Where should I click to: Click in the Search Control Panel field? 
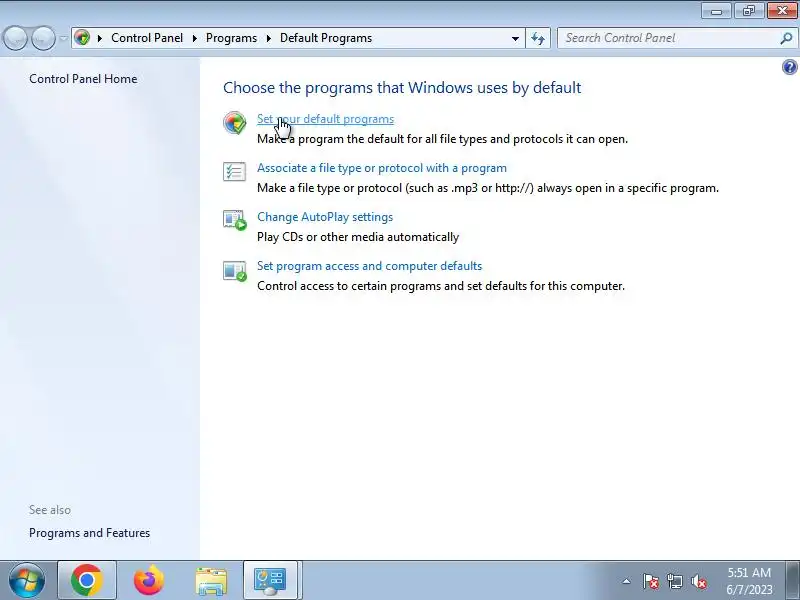(668, 38)
